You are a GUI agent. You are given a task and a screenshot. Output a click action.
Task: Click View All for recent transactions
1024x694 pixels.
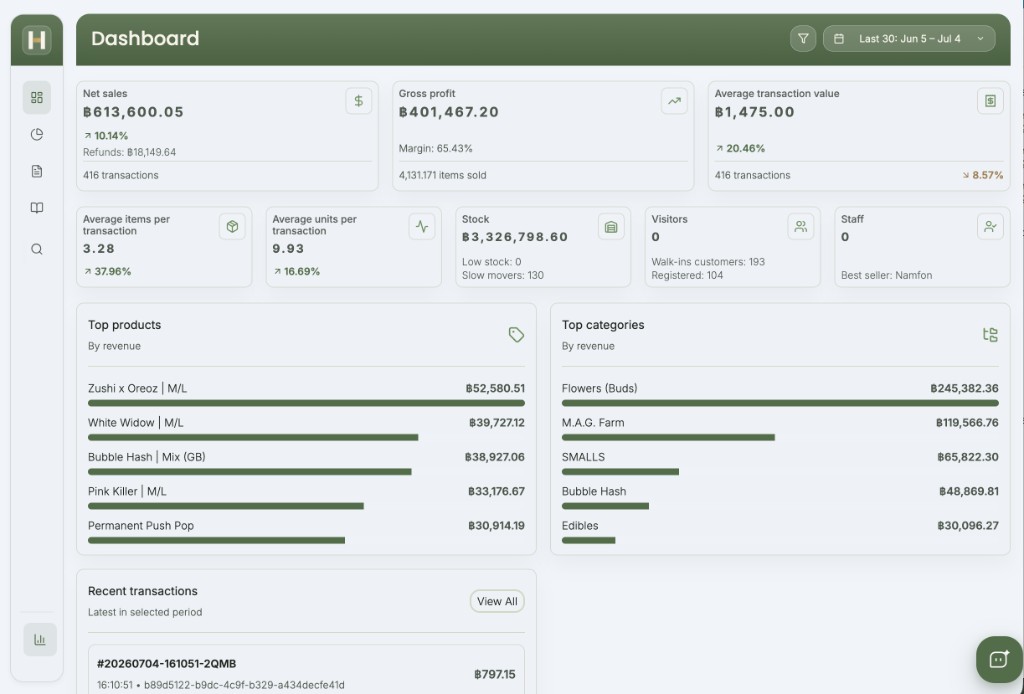pyautogui.click(x=497, y=601)
